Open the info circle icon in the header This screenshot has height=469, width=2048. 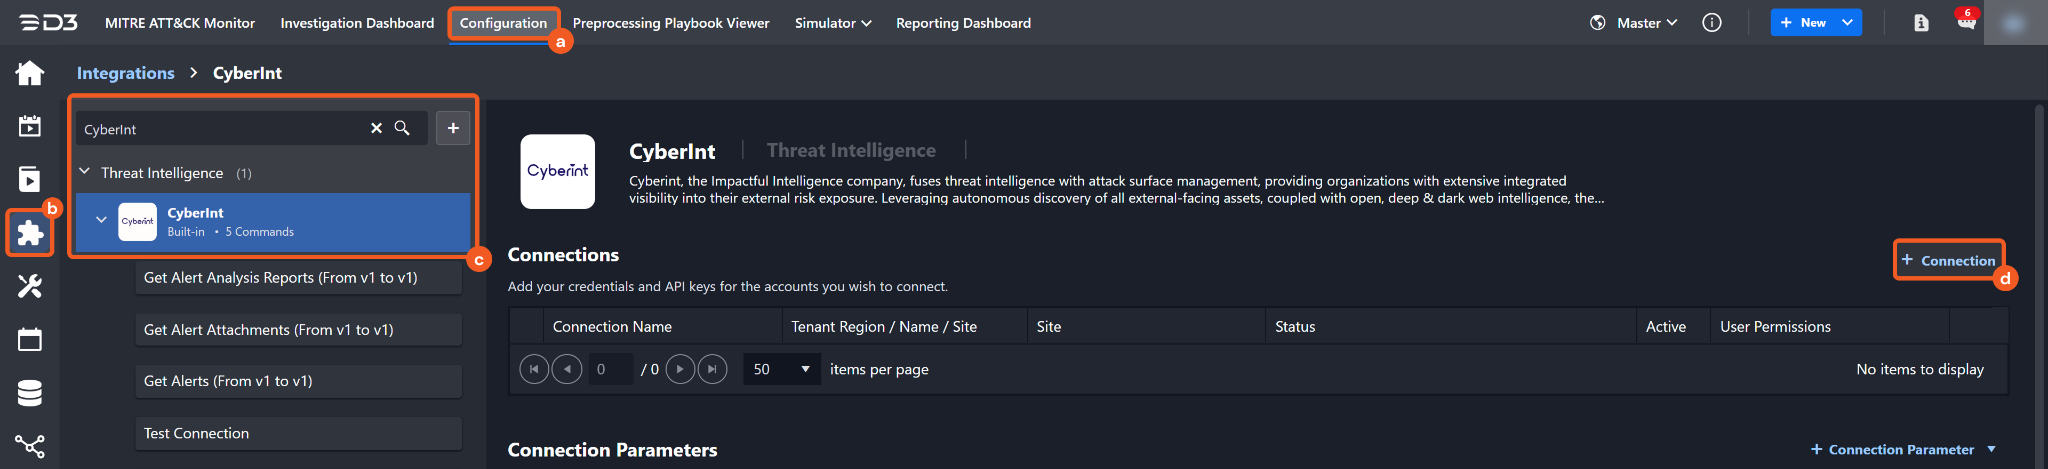(x=1712, y=22)
